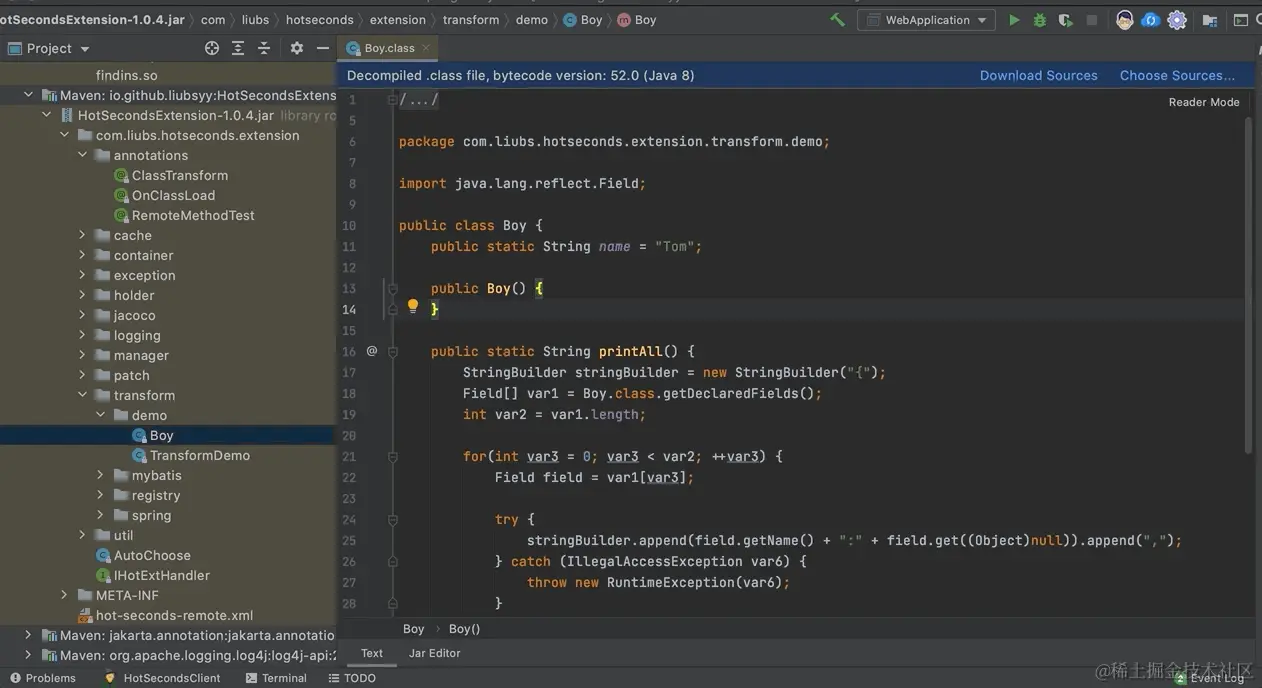Click Boy() in the breadcrumb bar
The width and height of the screenshot is (1262, 688).
[x=464, y=628]
